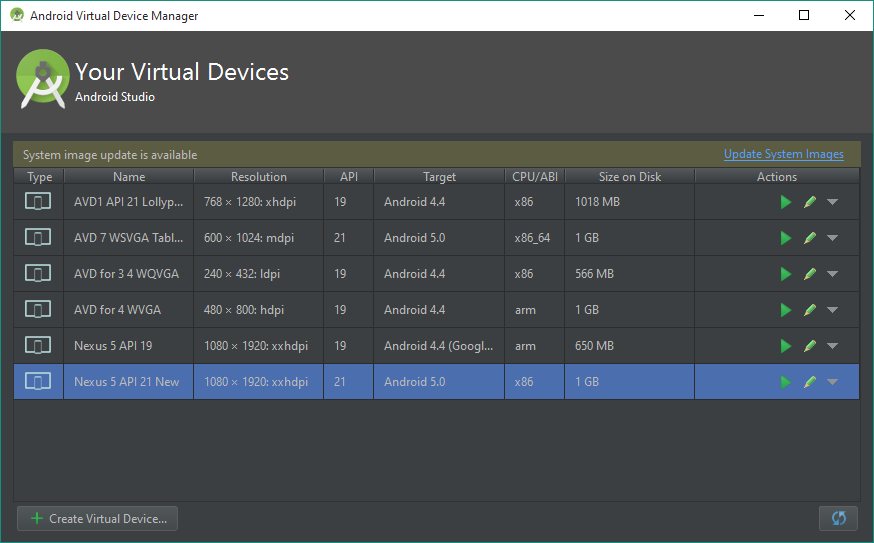The image size is (874, 543).
Task: Refresh the virtual device list
Action: [x=838, y=518]
